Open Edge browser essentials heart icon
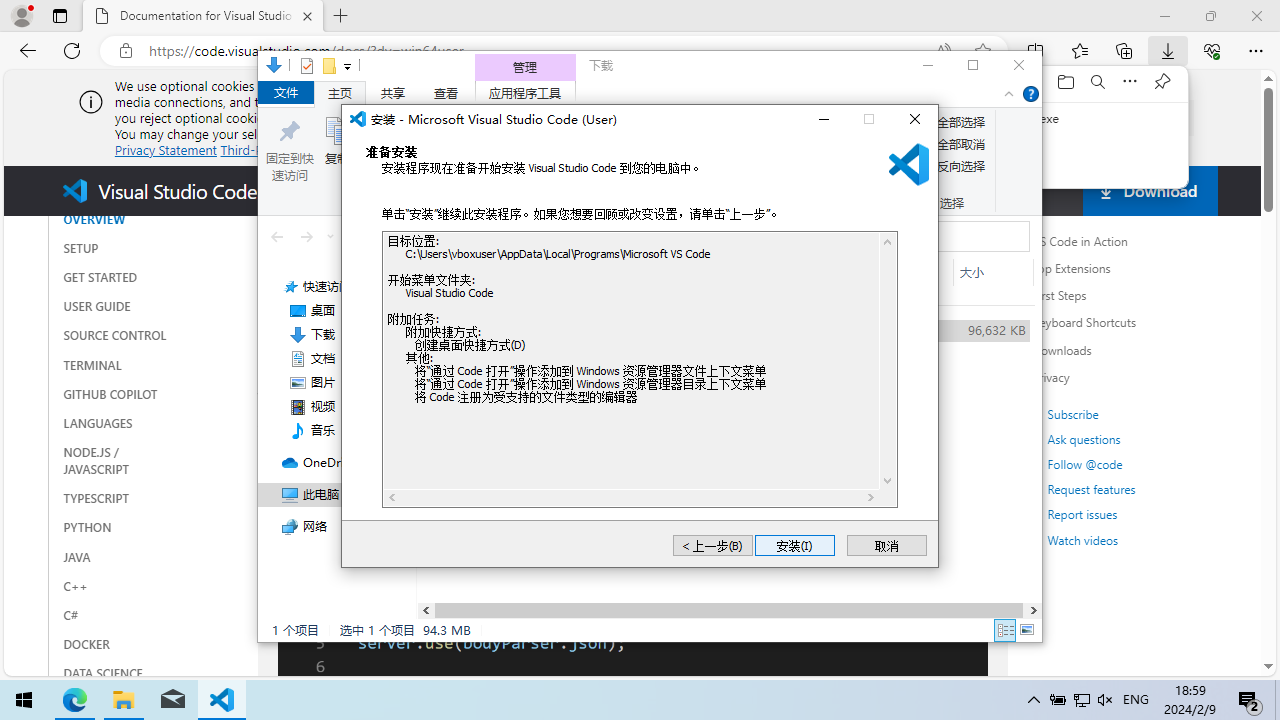The width and height of the screenshot is (1280, 720). pyautogui.click(x=1212, y=51)
